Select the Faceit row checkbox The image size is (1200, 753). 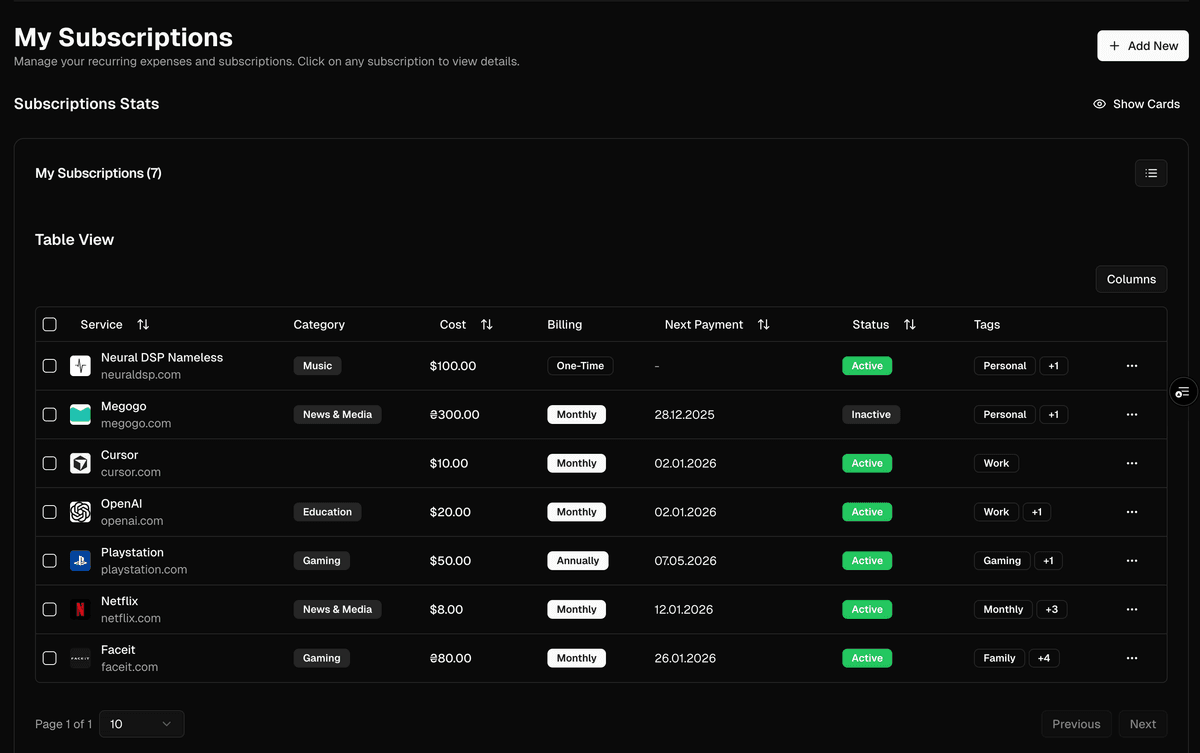point(50,658)
